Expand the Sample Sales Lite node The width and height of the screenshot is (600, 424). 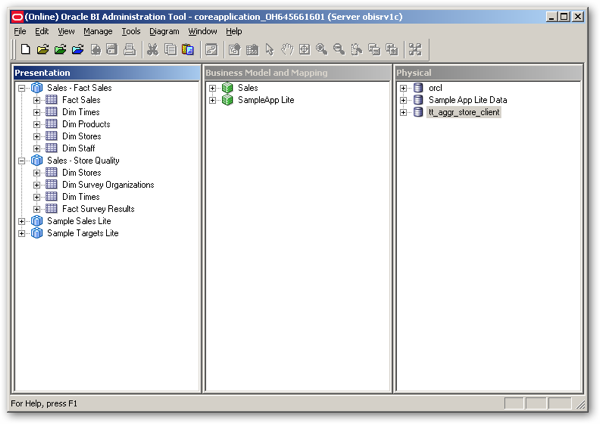[21, 221]
